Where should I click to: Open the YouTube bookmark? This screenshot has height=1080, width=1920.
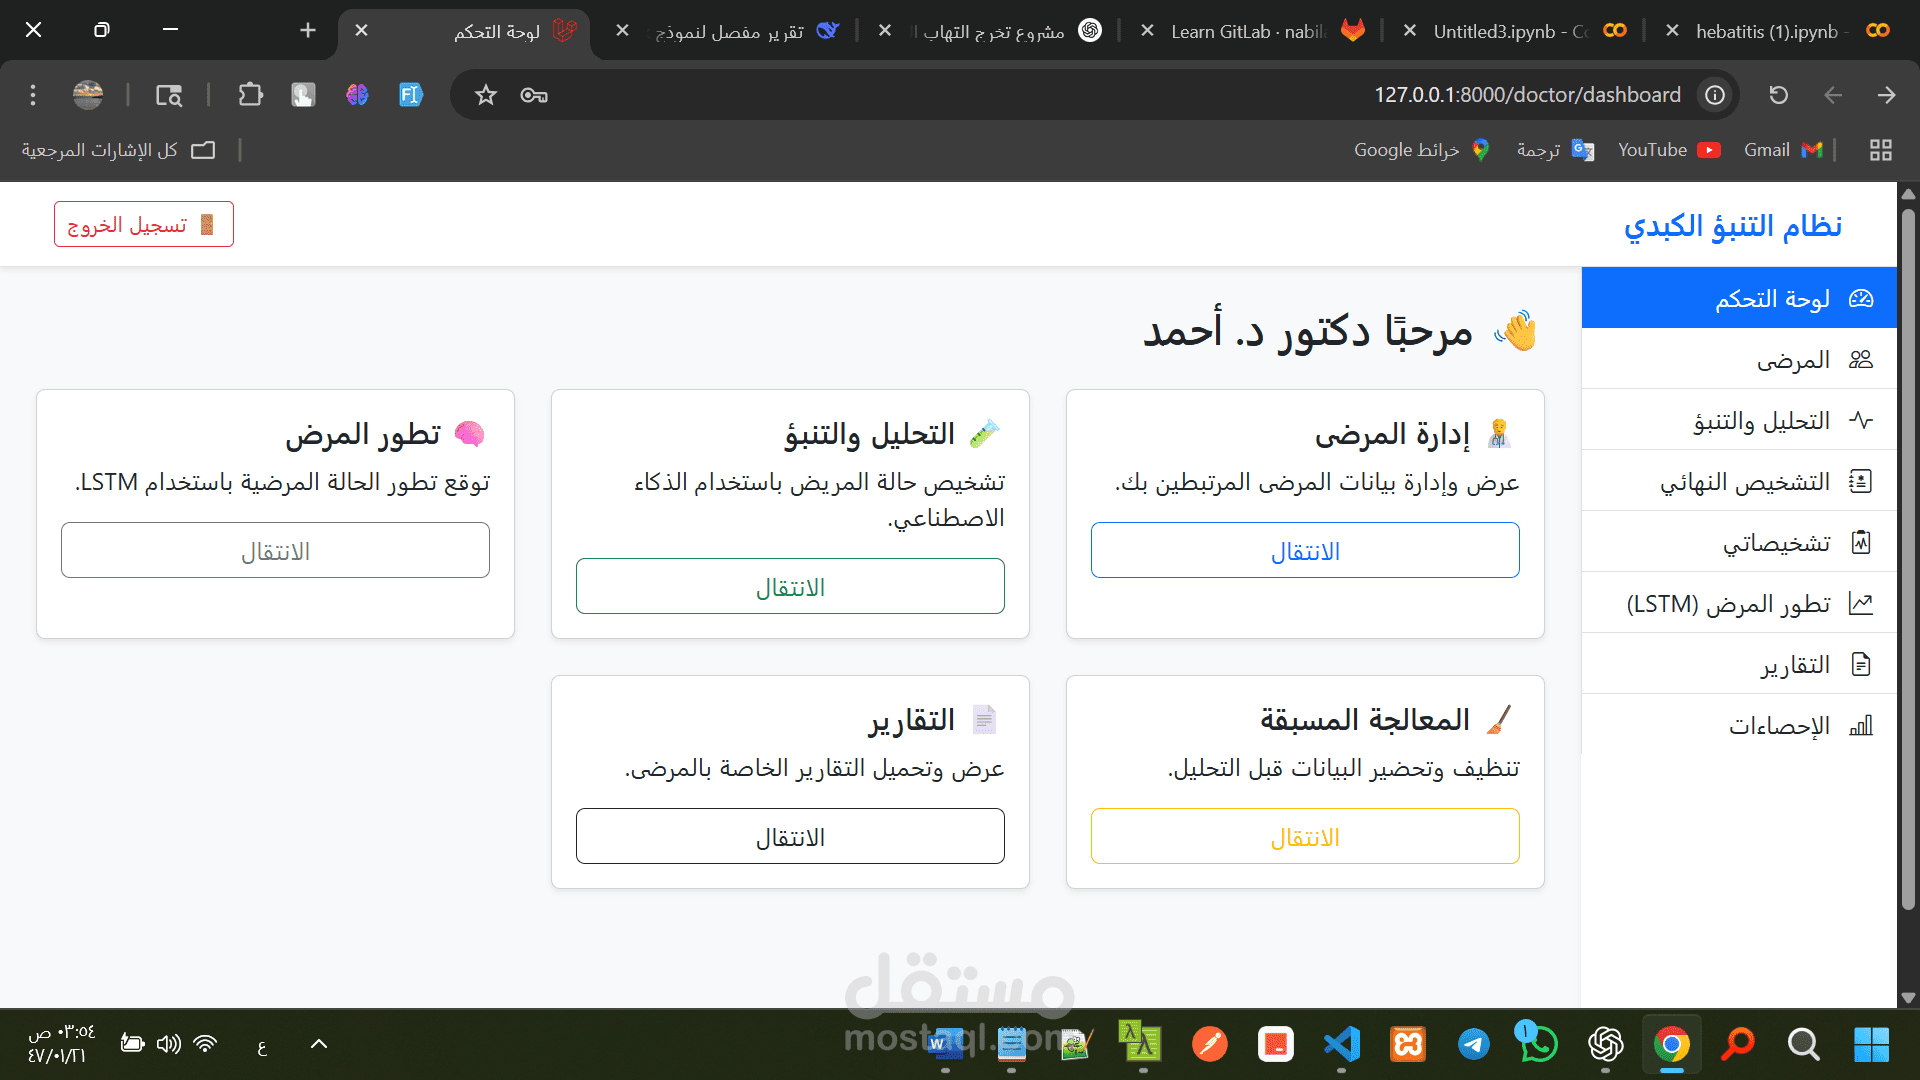[1669, 150]
